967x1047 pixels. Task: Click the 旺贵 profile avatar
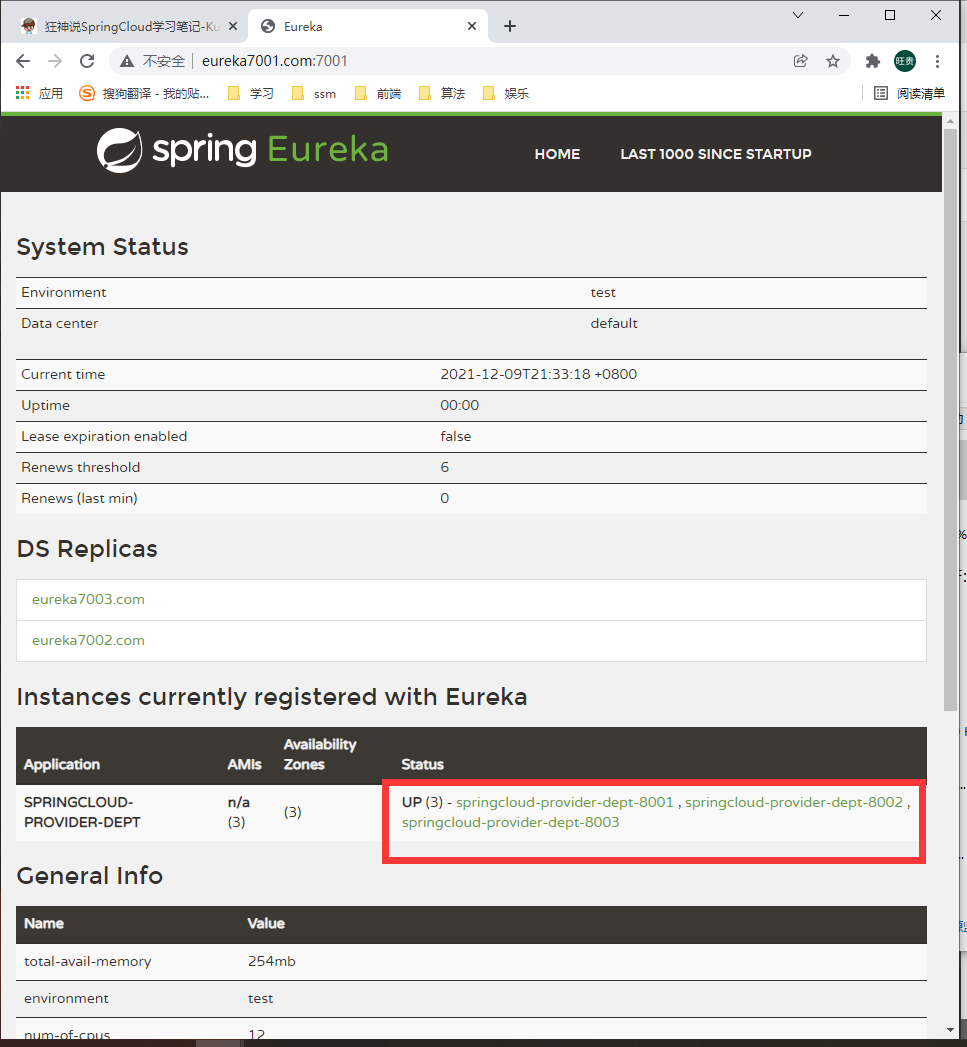coord(905,61)
